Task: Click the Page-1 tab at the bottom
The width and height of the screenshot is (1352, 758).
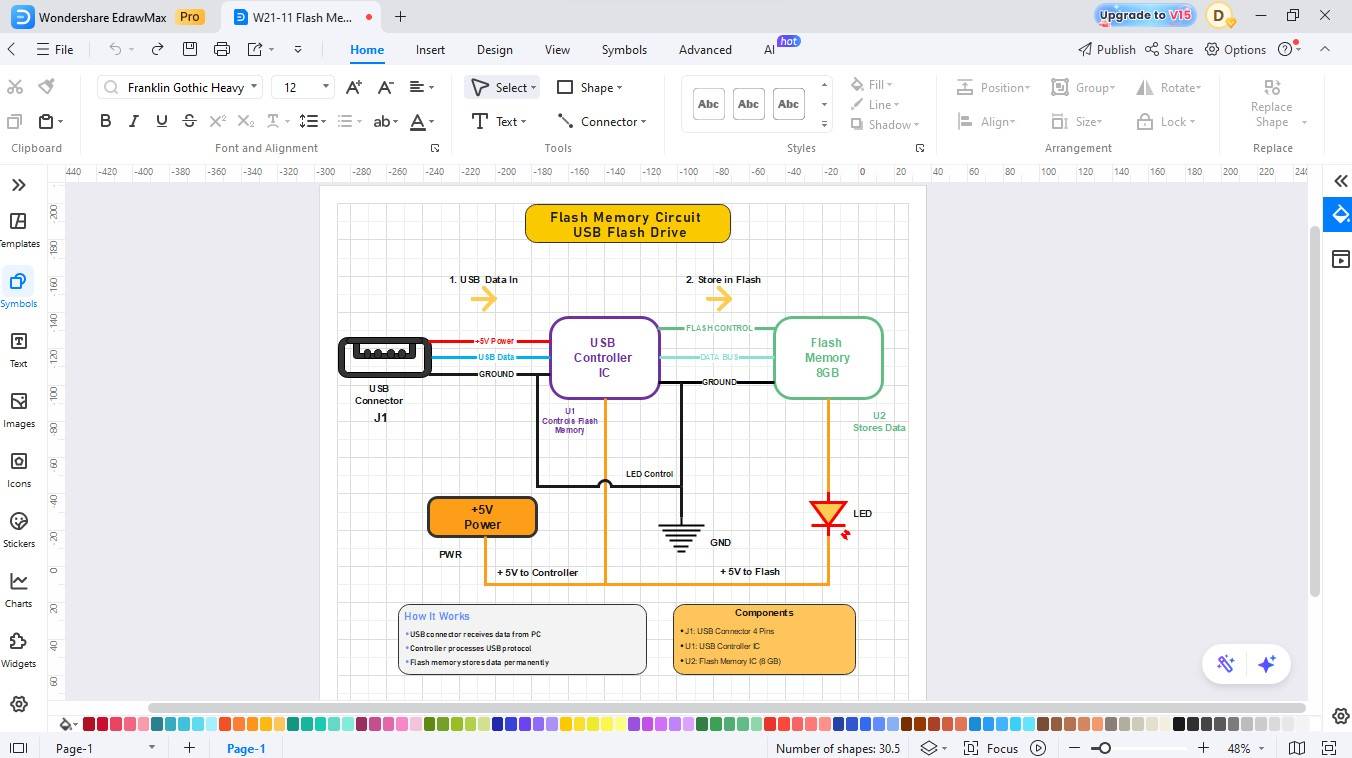Action: pyautogui.click(x=246, y=748)
